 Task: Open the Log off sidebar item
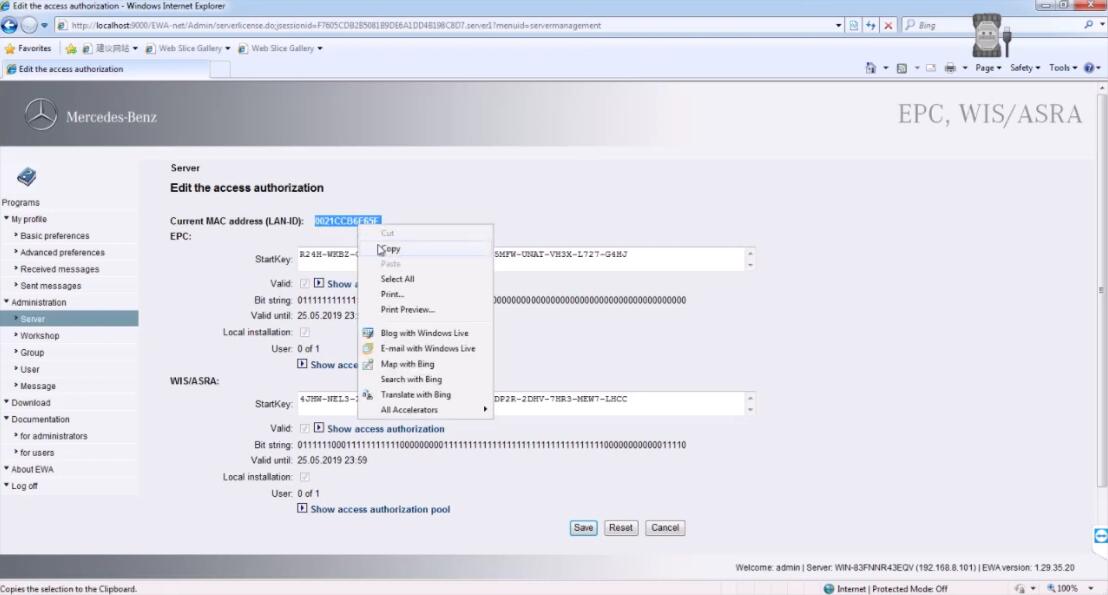(x=24, y=486)
